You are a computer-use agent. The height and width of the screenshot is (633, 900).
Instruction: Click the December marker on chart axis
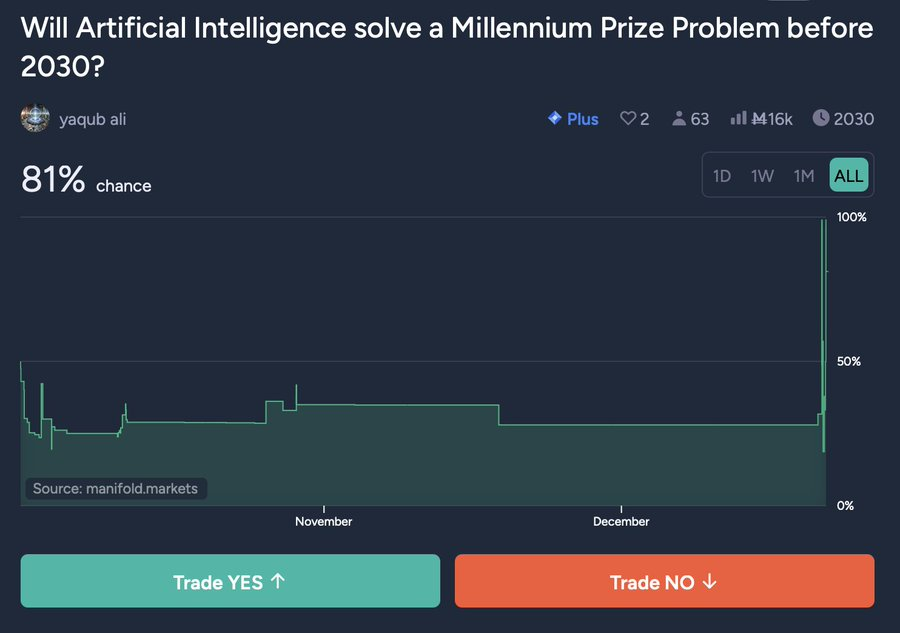tap(621, 521)
